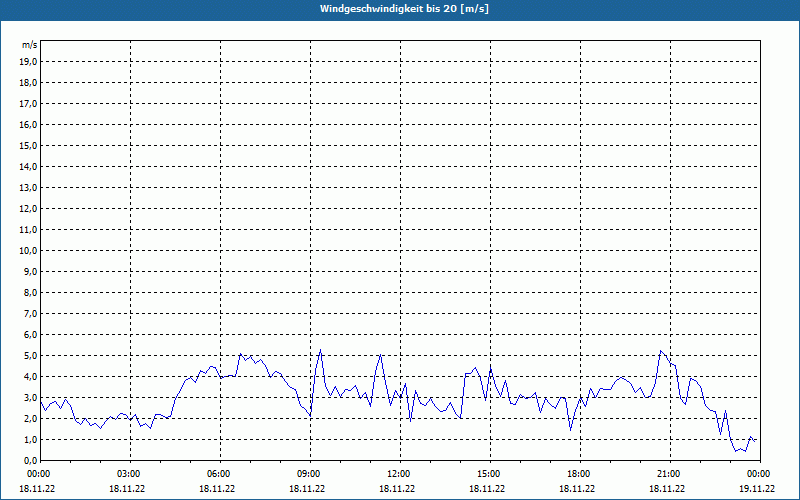Click the 4,0 y-axis value
Image resolution: width=800 pixels, height=500 pixels.
pos(31,376)
